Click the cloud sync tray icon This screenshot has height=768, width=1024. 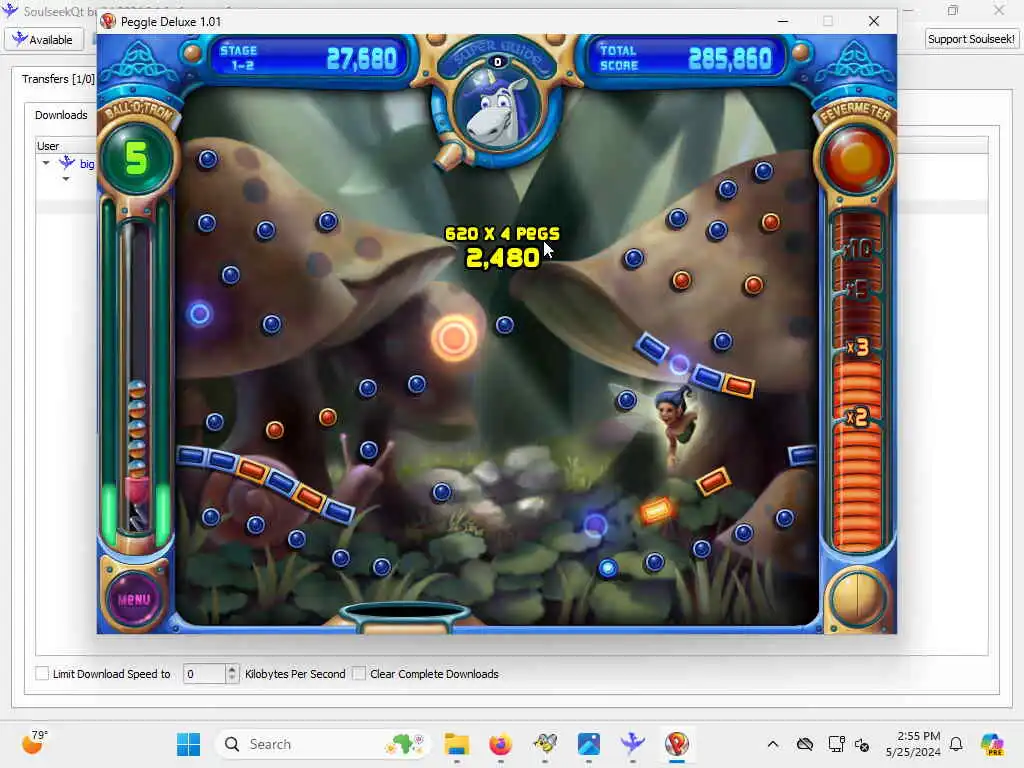(805, 744)
